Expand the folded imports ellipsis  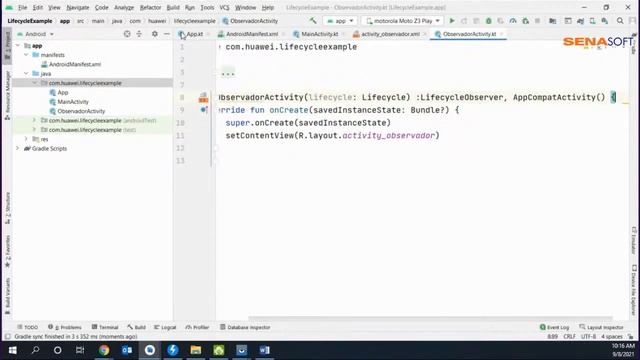228,73
